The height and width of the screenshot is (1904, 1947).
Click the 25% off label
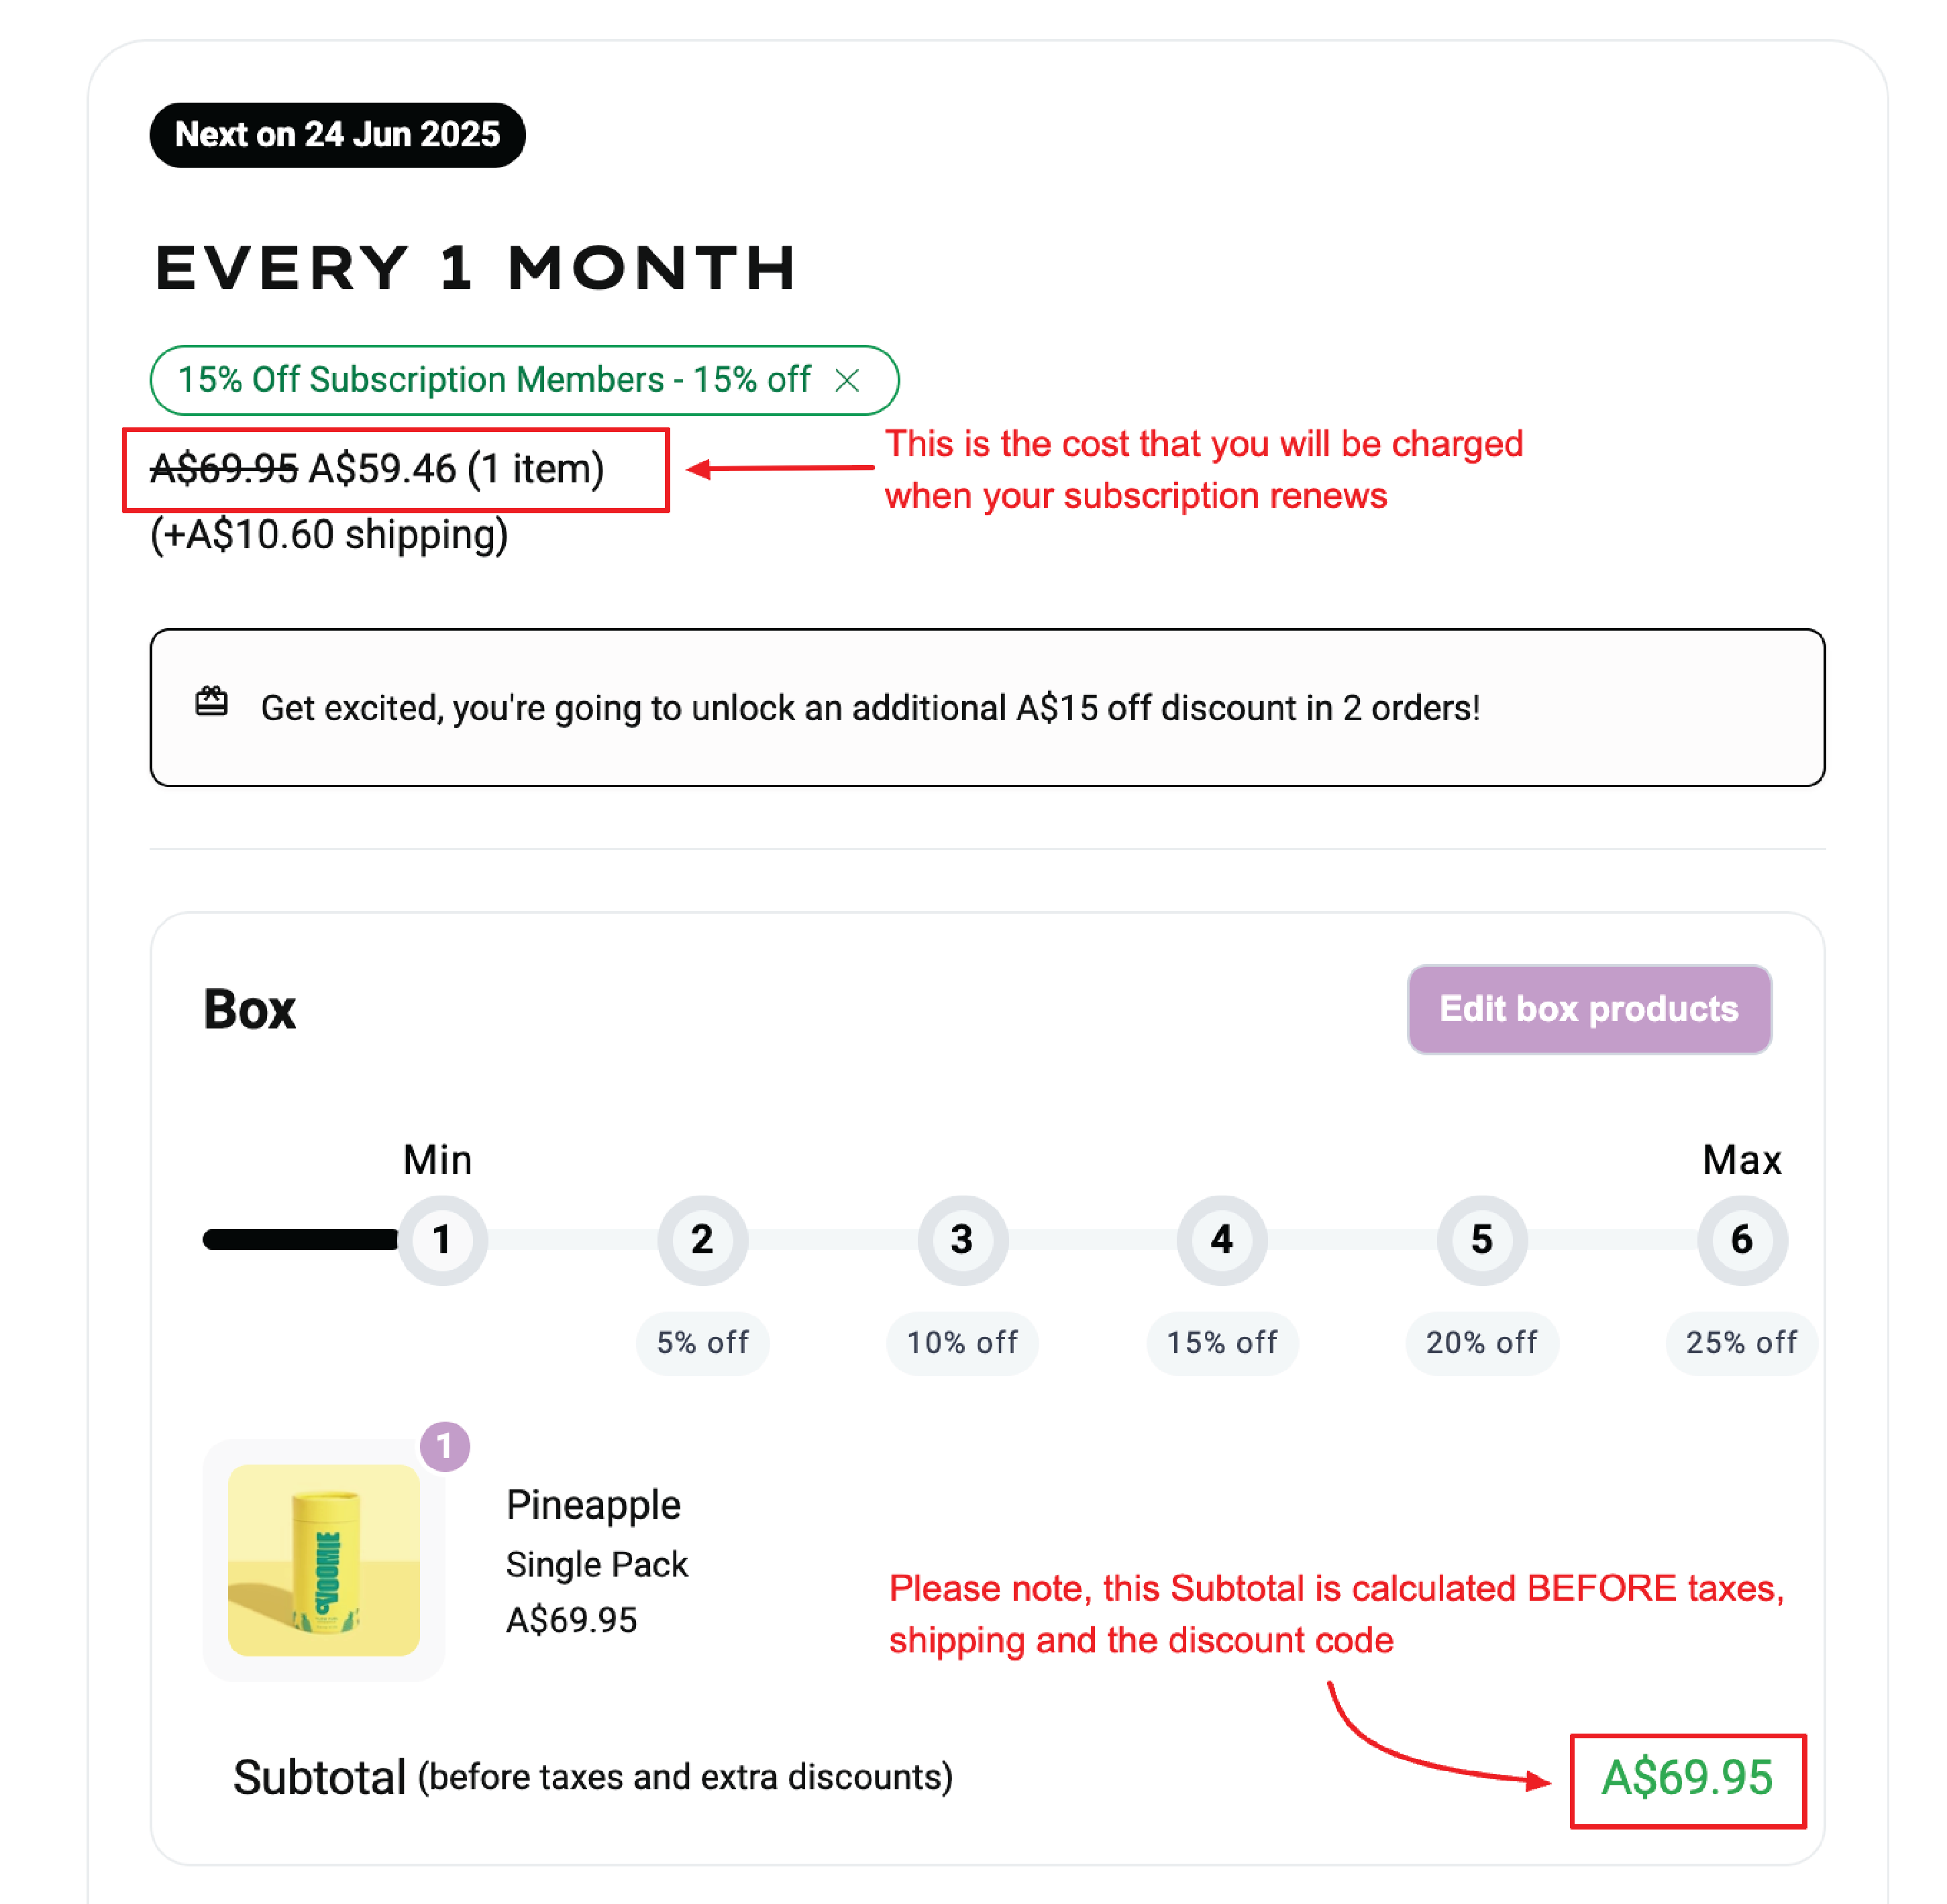point(1742,1343)
